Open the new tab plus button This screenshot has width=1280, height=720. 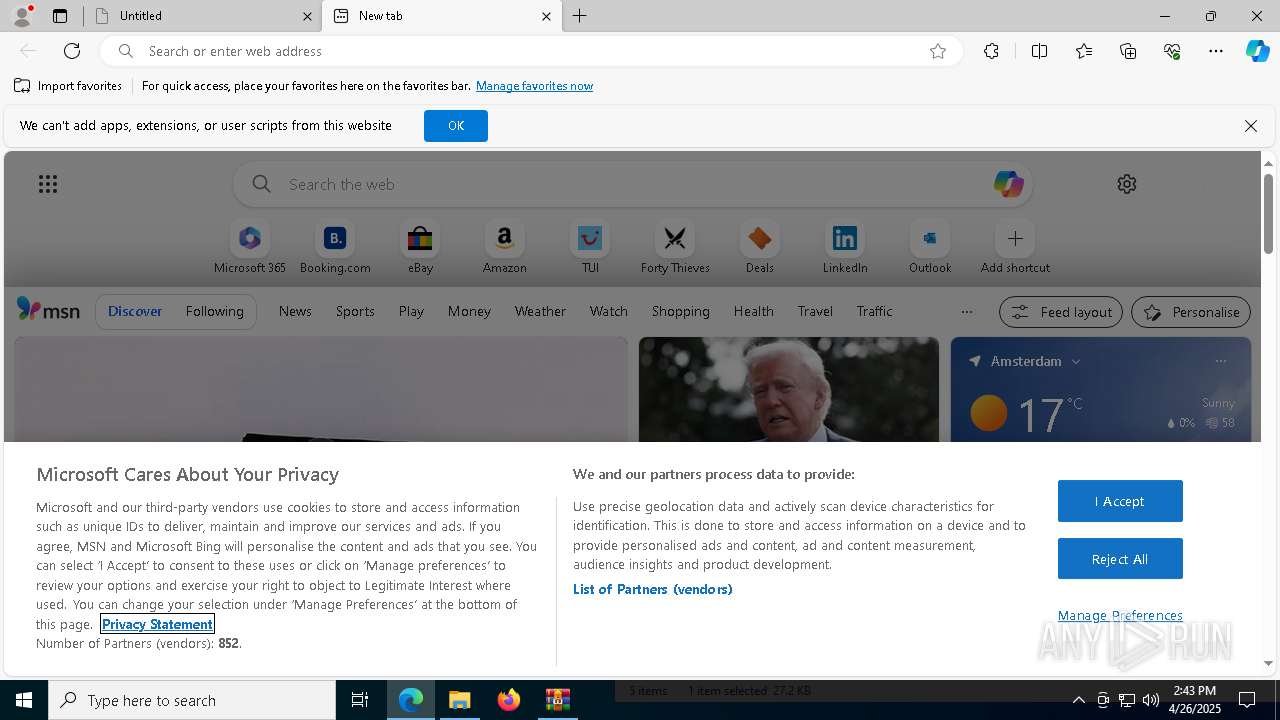(579, 16)
